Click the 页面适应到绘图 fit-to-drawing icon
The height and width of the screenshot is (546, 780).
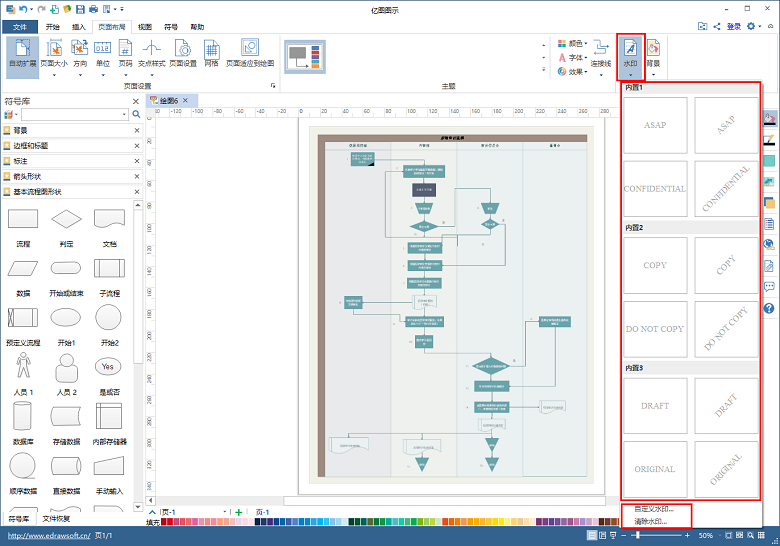click(250, 53)
